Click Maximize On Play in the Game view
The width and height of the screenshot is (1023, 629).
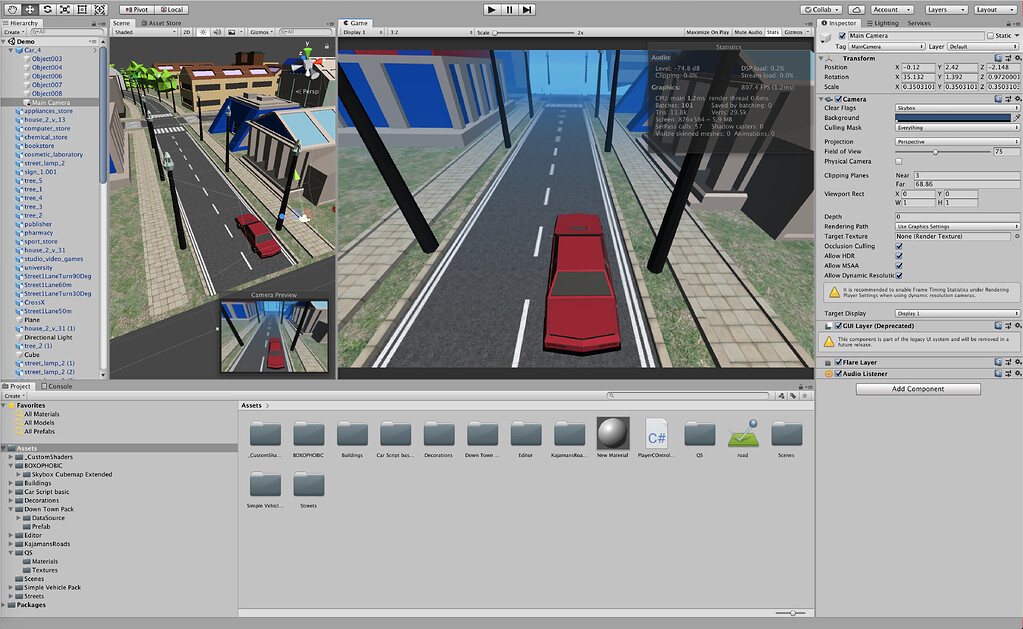tap(707, 31)
